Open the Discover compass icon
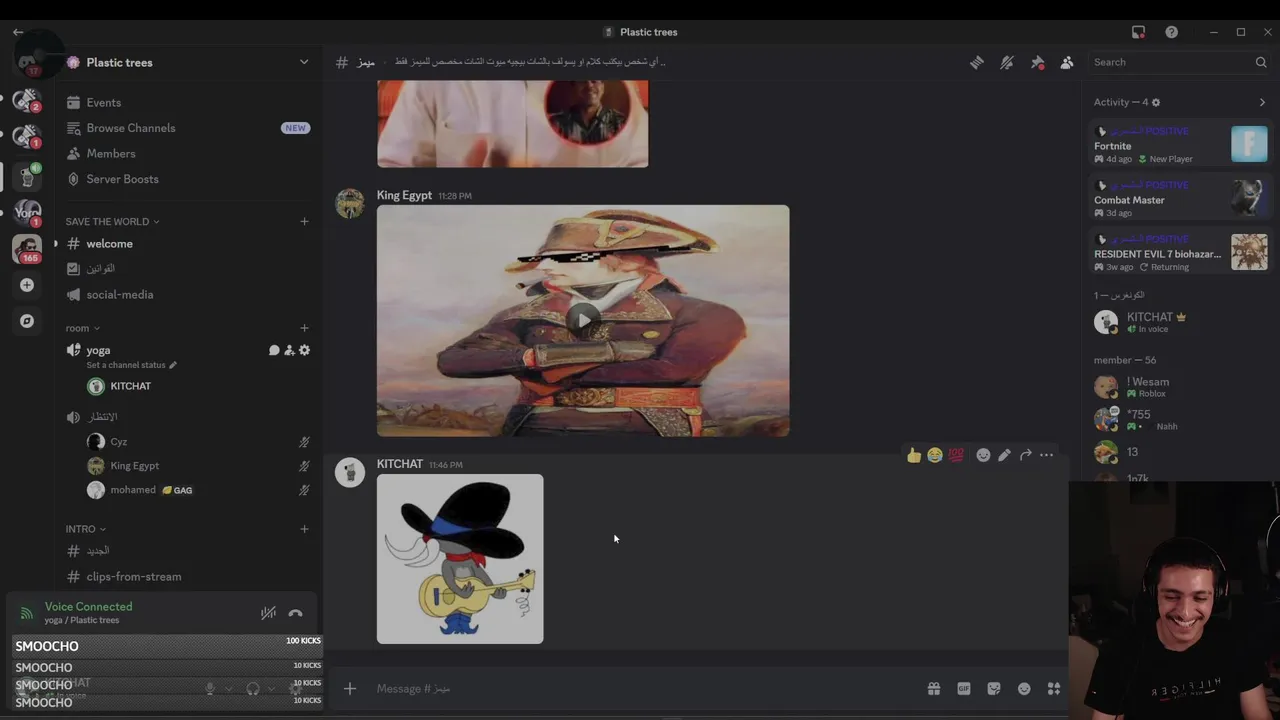Screen dimensions: 1280x720 (x=27, y=321)
